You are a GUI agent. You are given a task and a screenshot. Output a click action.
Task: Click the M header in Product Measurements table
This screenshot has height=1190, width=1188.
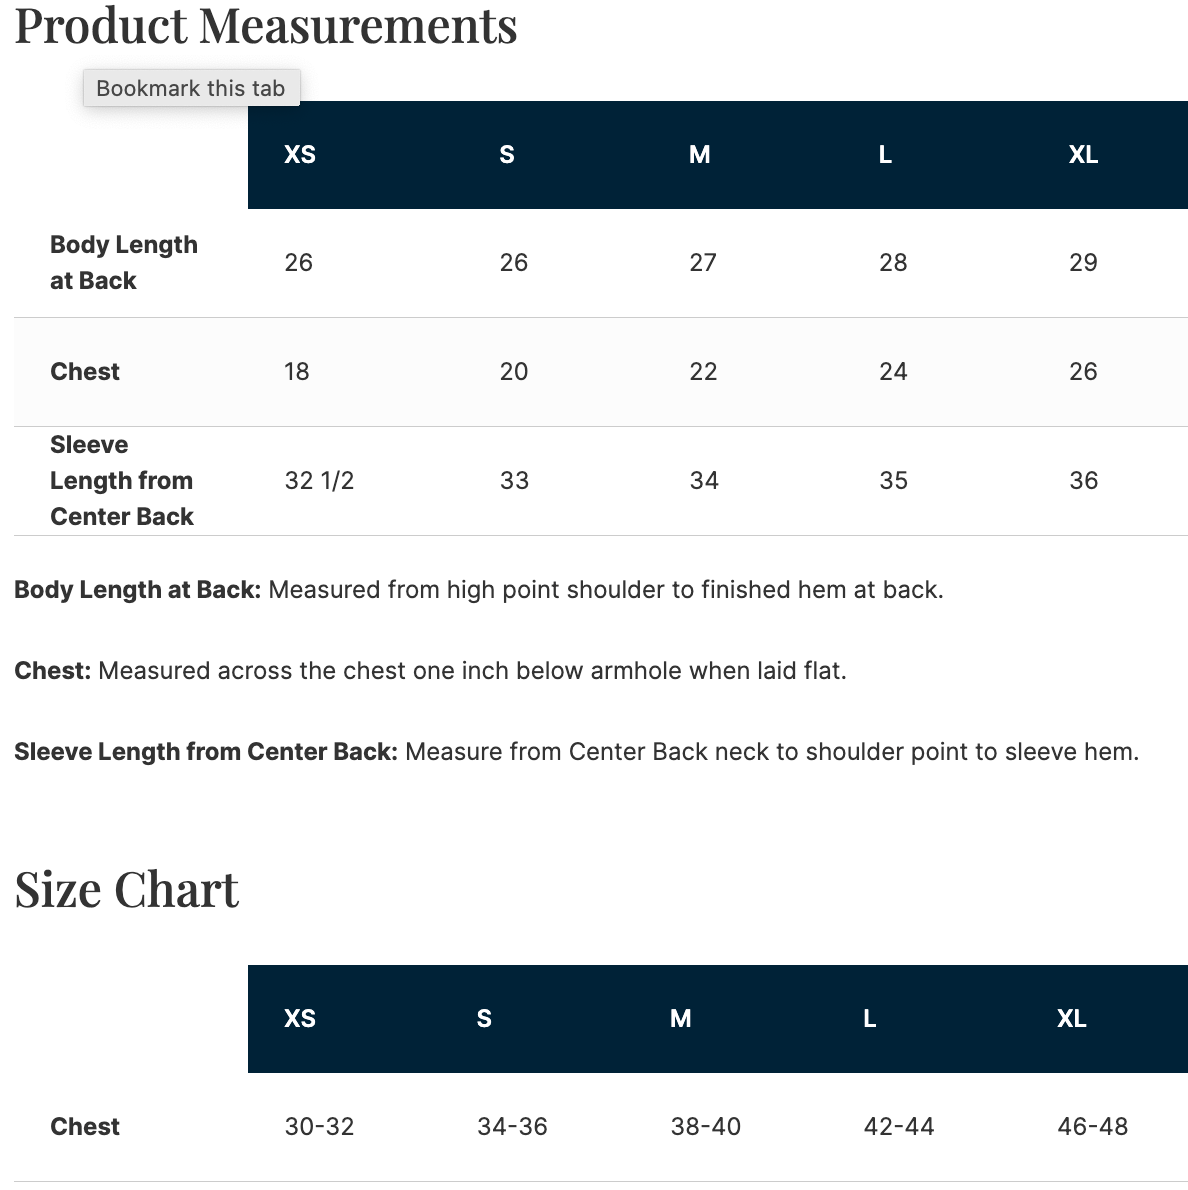tap(699, 155)
